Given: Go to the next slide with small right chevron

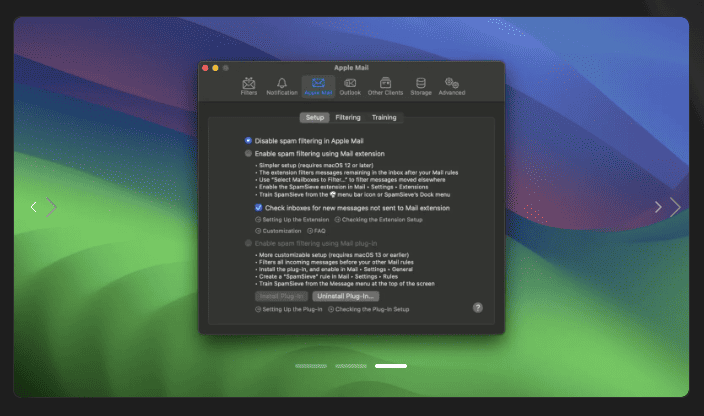Looking at the screenshot, I should click(x=658, y=207).
